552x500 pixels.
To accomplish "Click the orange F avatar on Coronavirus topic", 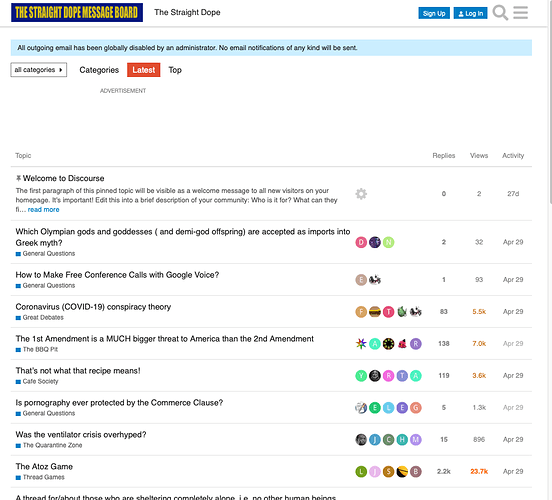I will 361,312.
